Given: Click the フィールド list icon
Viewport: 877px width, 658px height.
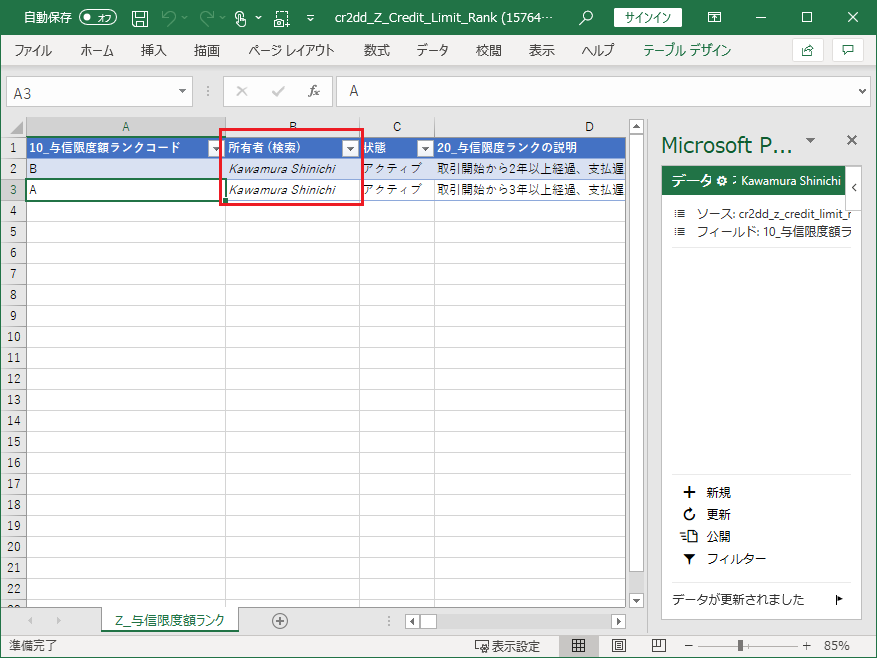Looking at the screenshot, I should 680,232.
